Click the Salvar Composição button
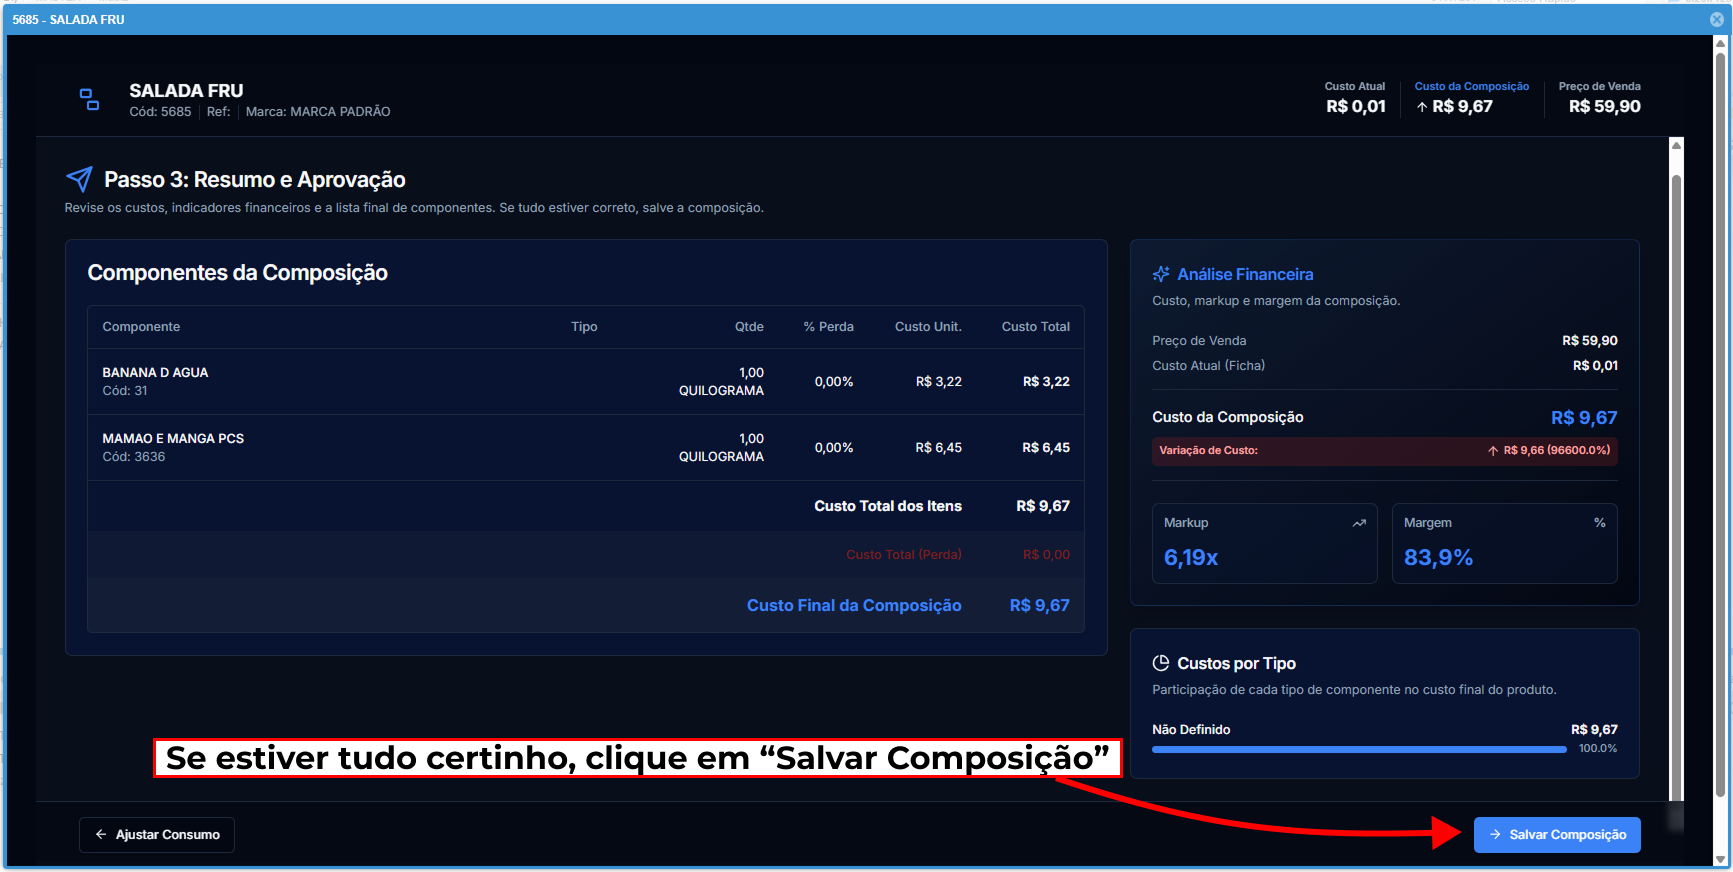The image size is (1733, 872). pos(1556,835)
